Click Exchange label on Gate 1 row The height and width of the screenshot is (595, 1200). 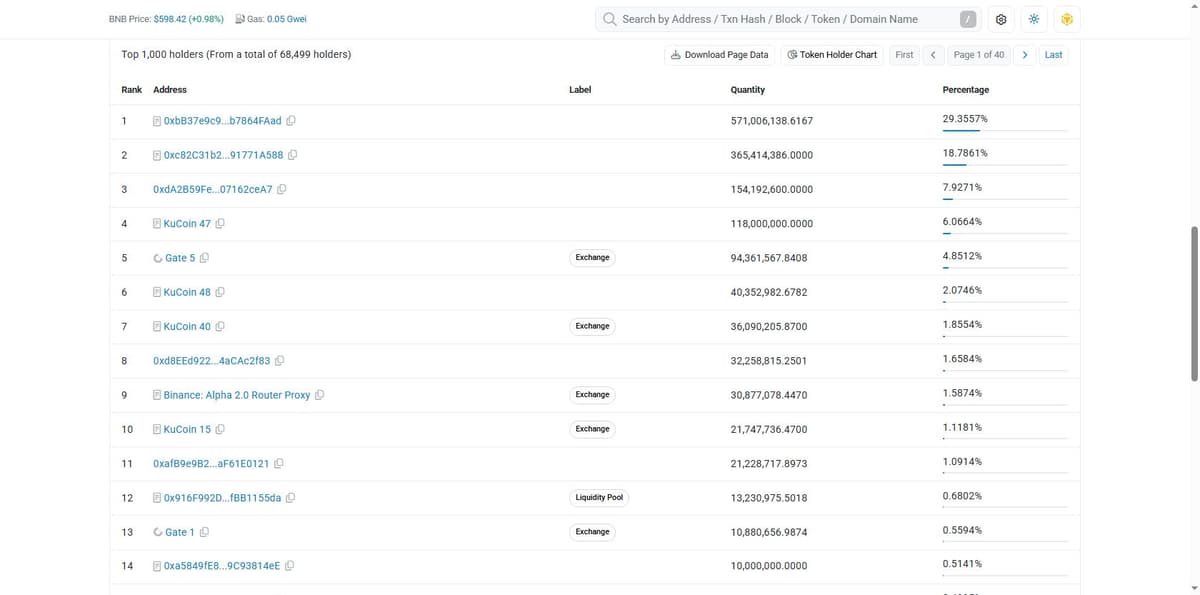coord(592,532)
